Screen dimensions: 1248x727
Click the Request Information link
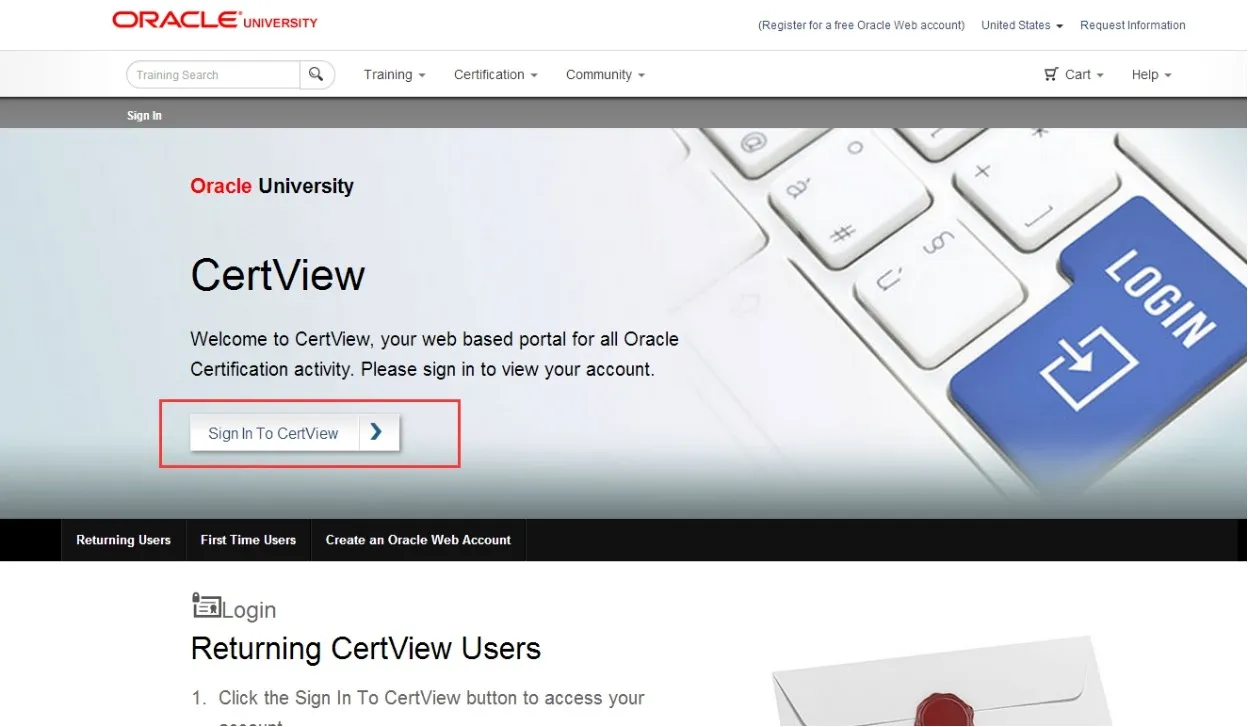tap(1133, 25)
